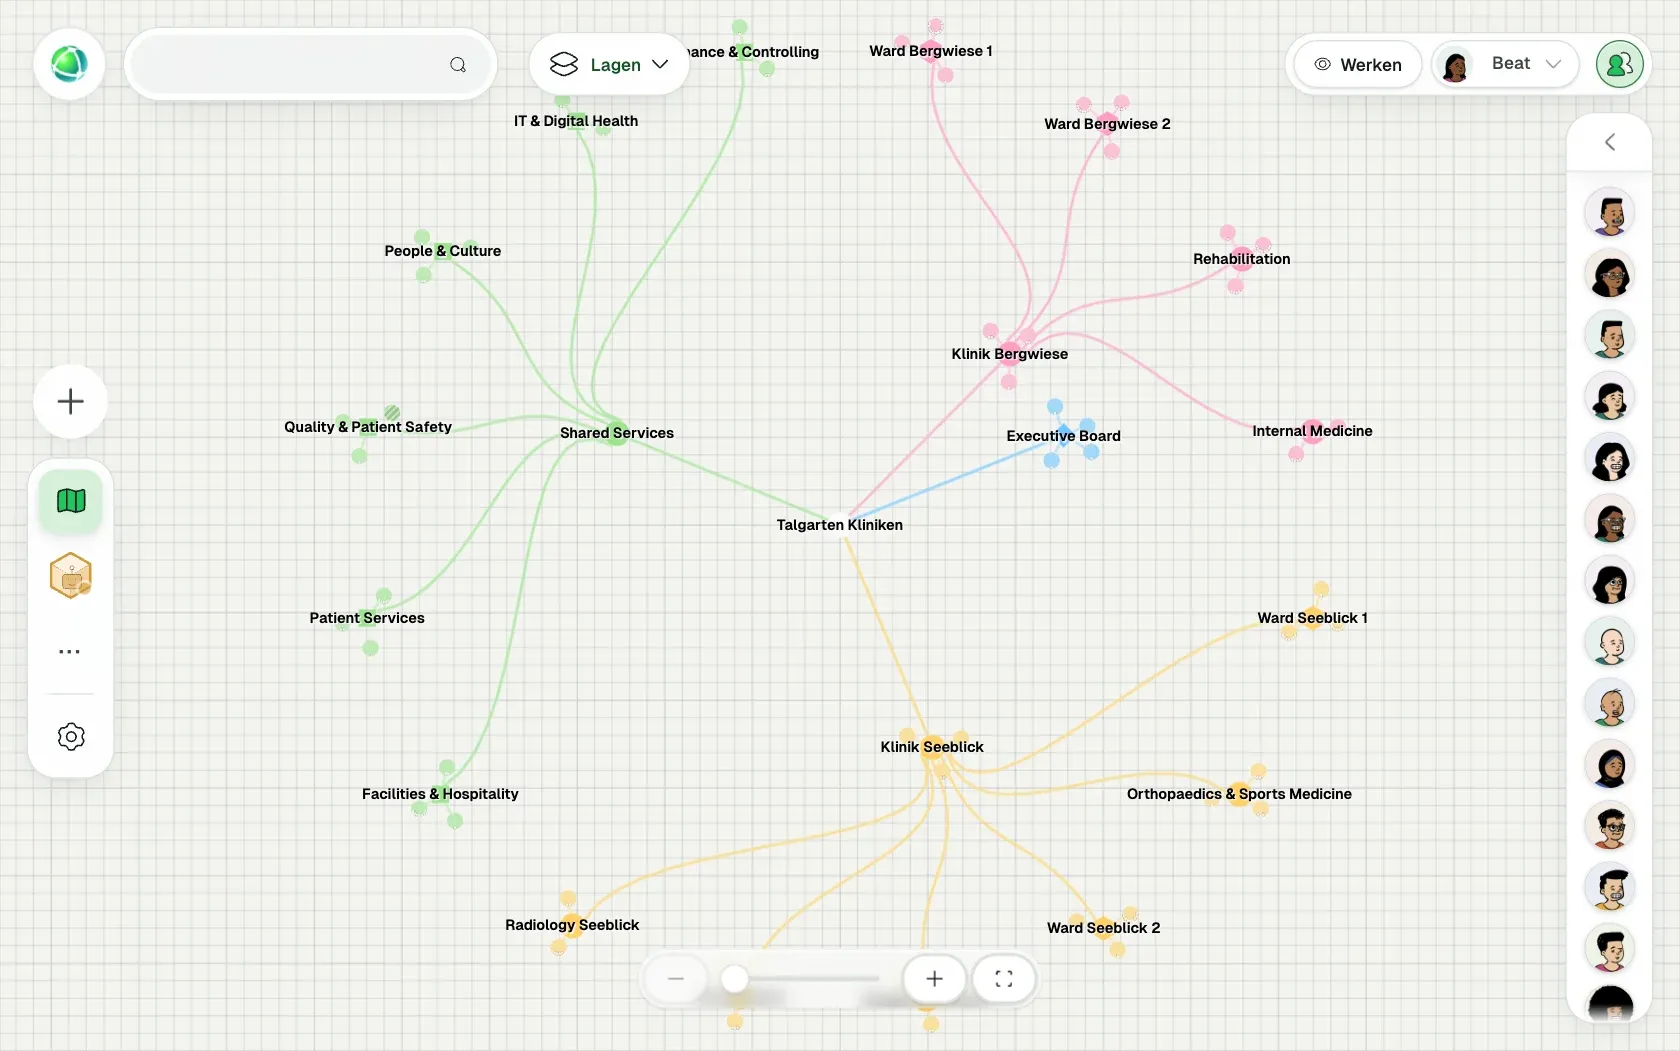The height and width of the screenshot is (1051, 1680).
Task: Open the orange hexagon box icon
Action: point(71,576)
